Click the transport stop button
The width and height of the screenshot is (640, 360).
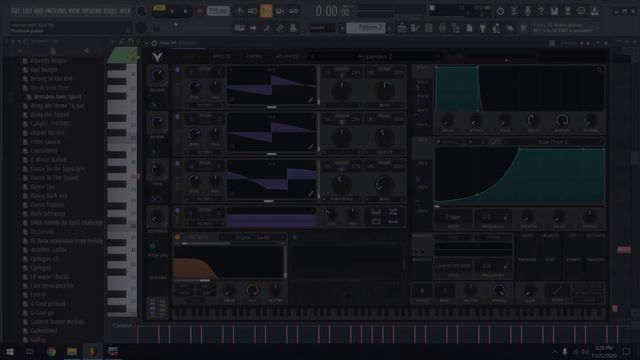[x=185, y=12]
